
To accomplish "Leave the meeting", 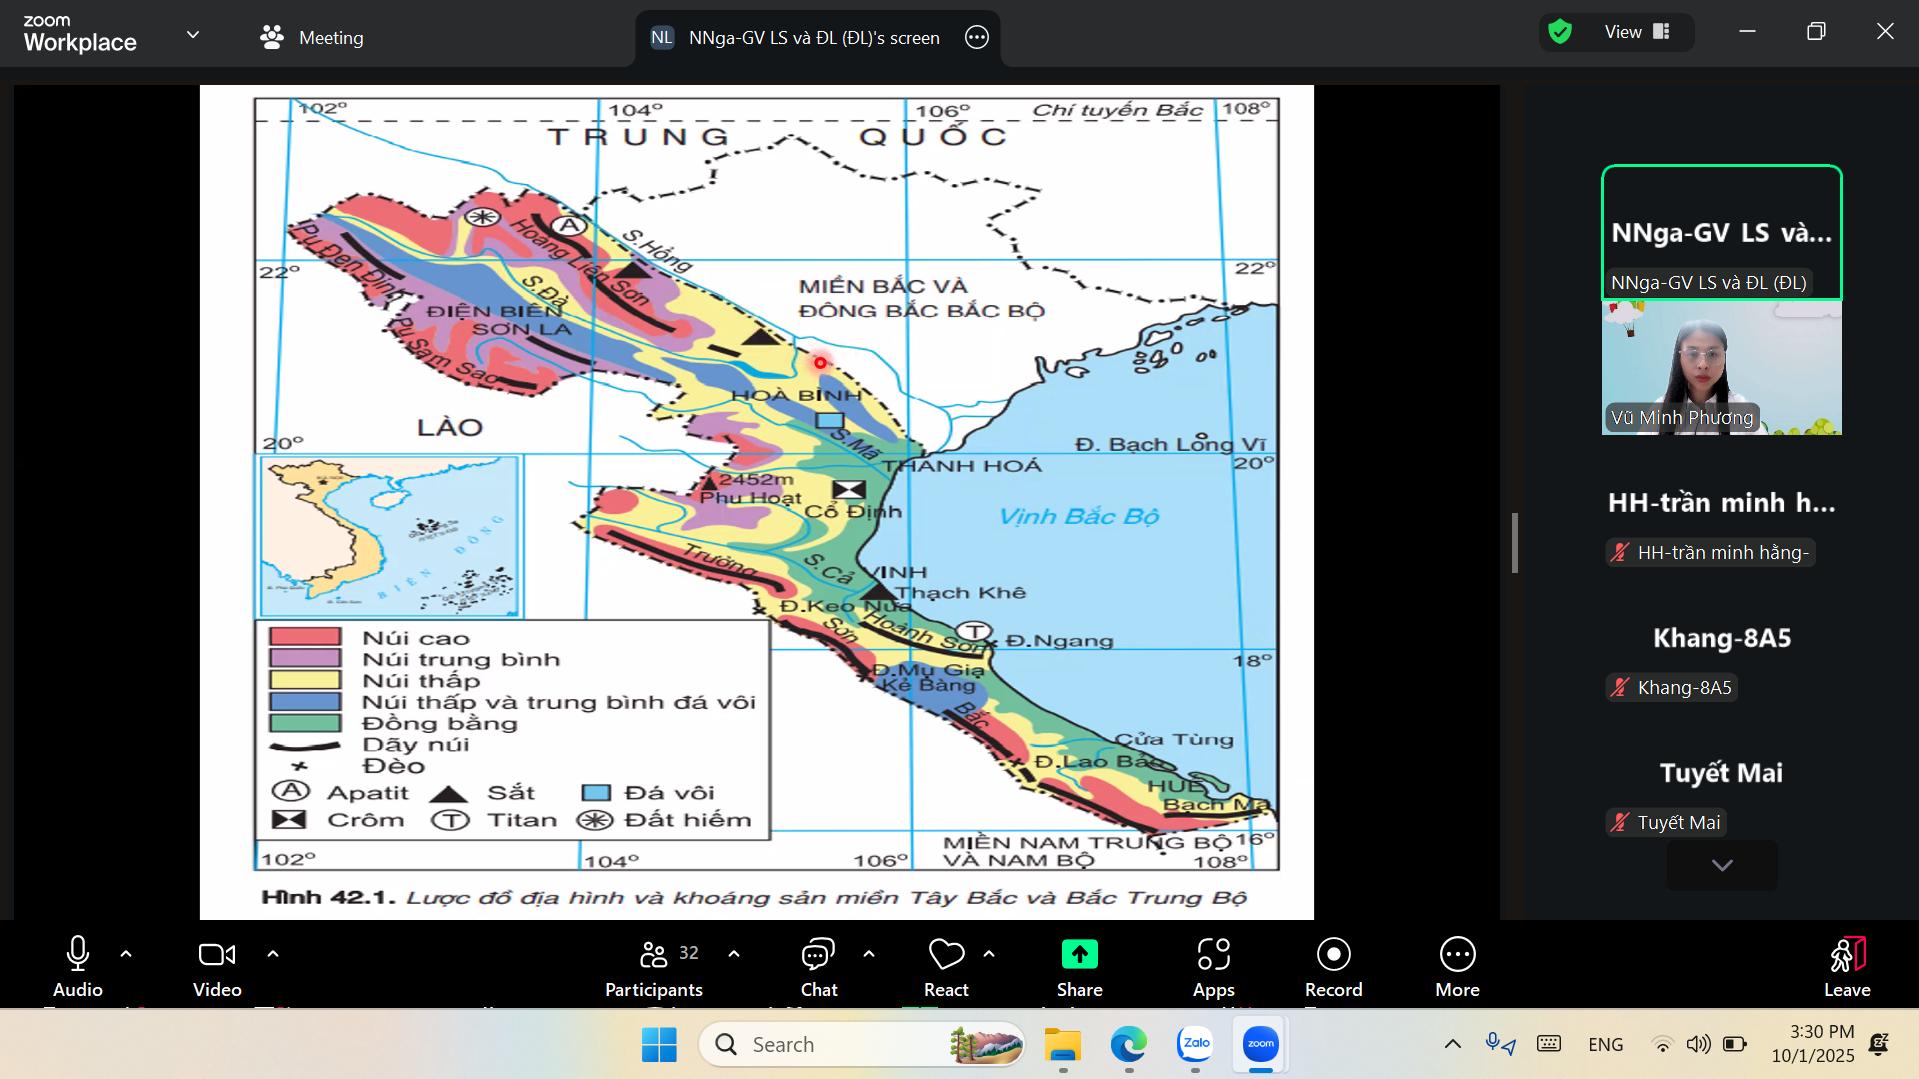I will 1846,966.
